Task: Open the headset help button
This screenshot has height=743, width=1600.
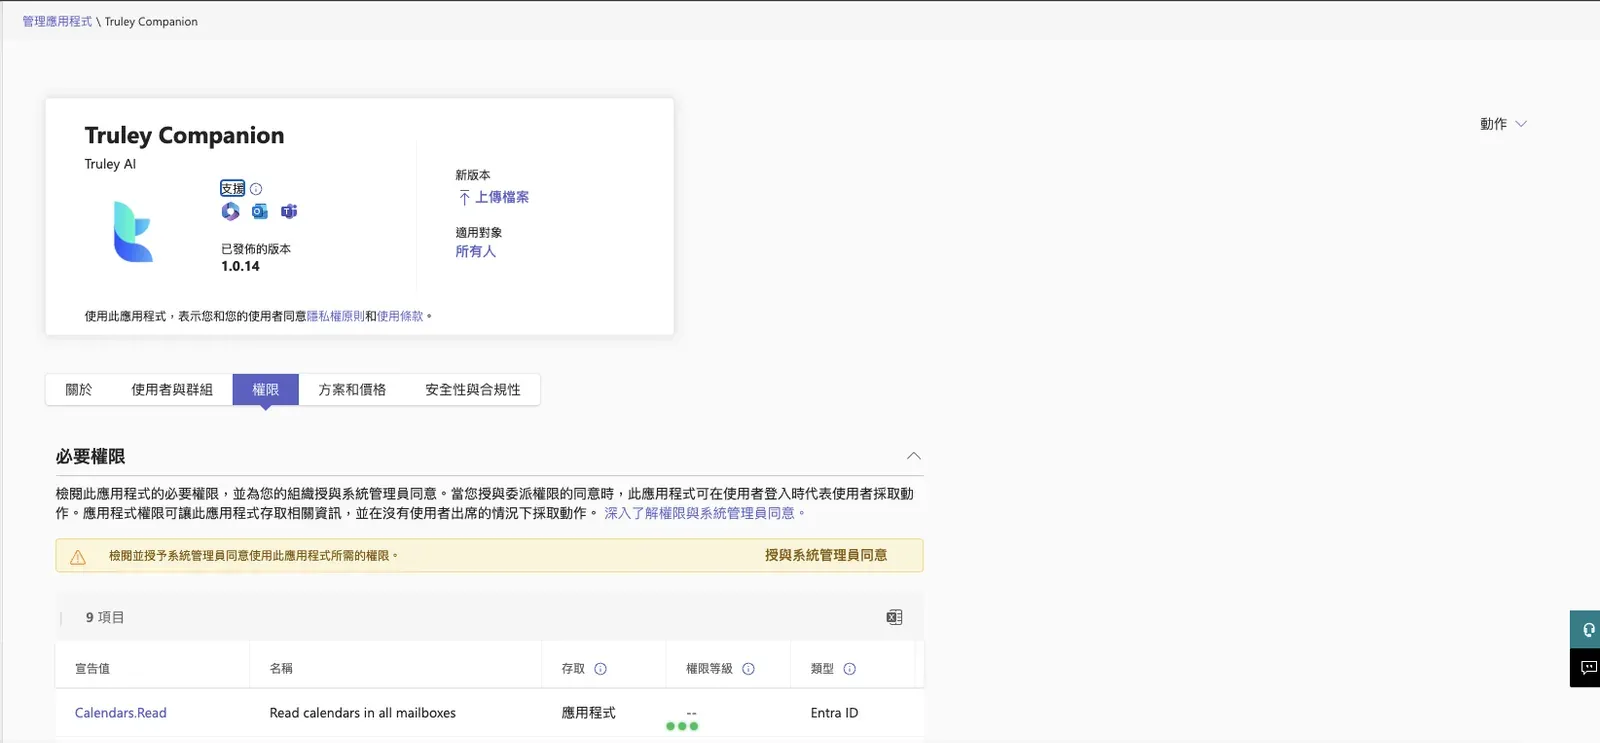Action: pyautogui.click(x=1587, y=629)
